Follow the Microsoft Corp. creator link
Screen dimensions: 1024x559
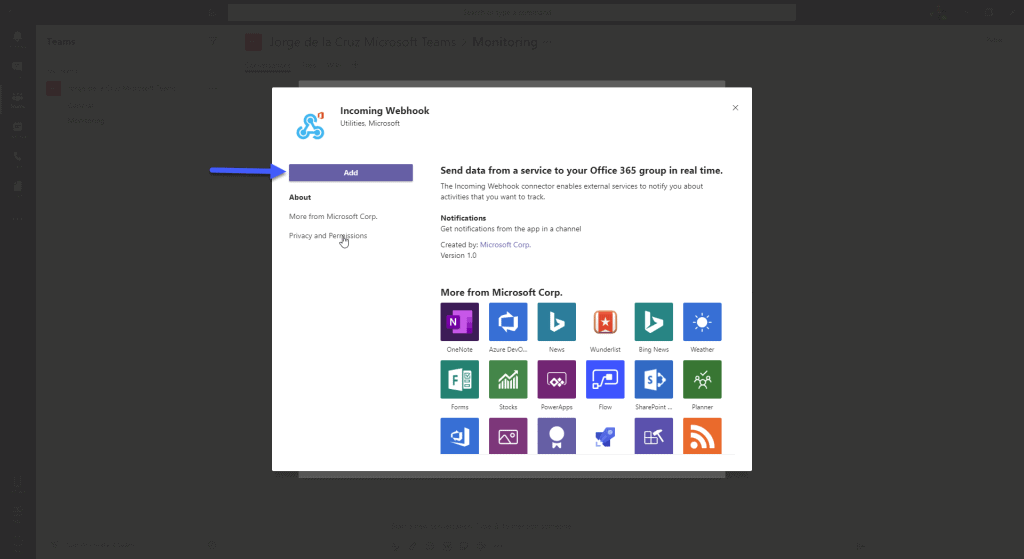(x=505, y=245)
